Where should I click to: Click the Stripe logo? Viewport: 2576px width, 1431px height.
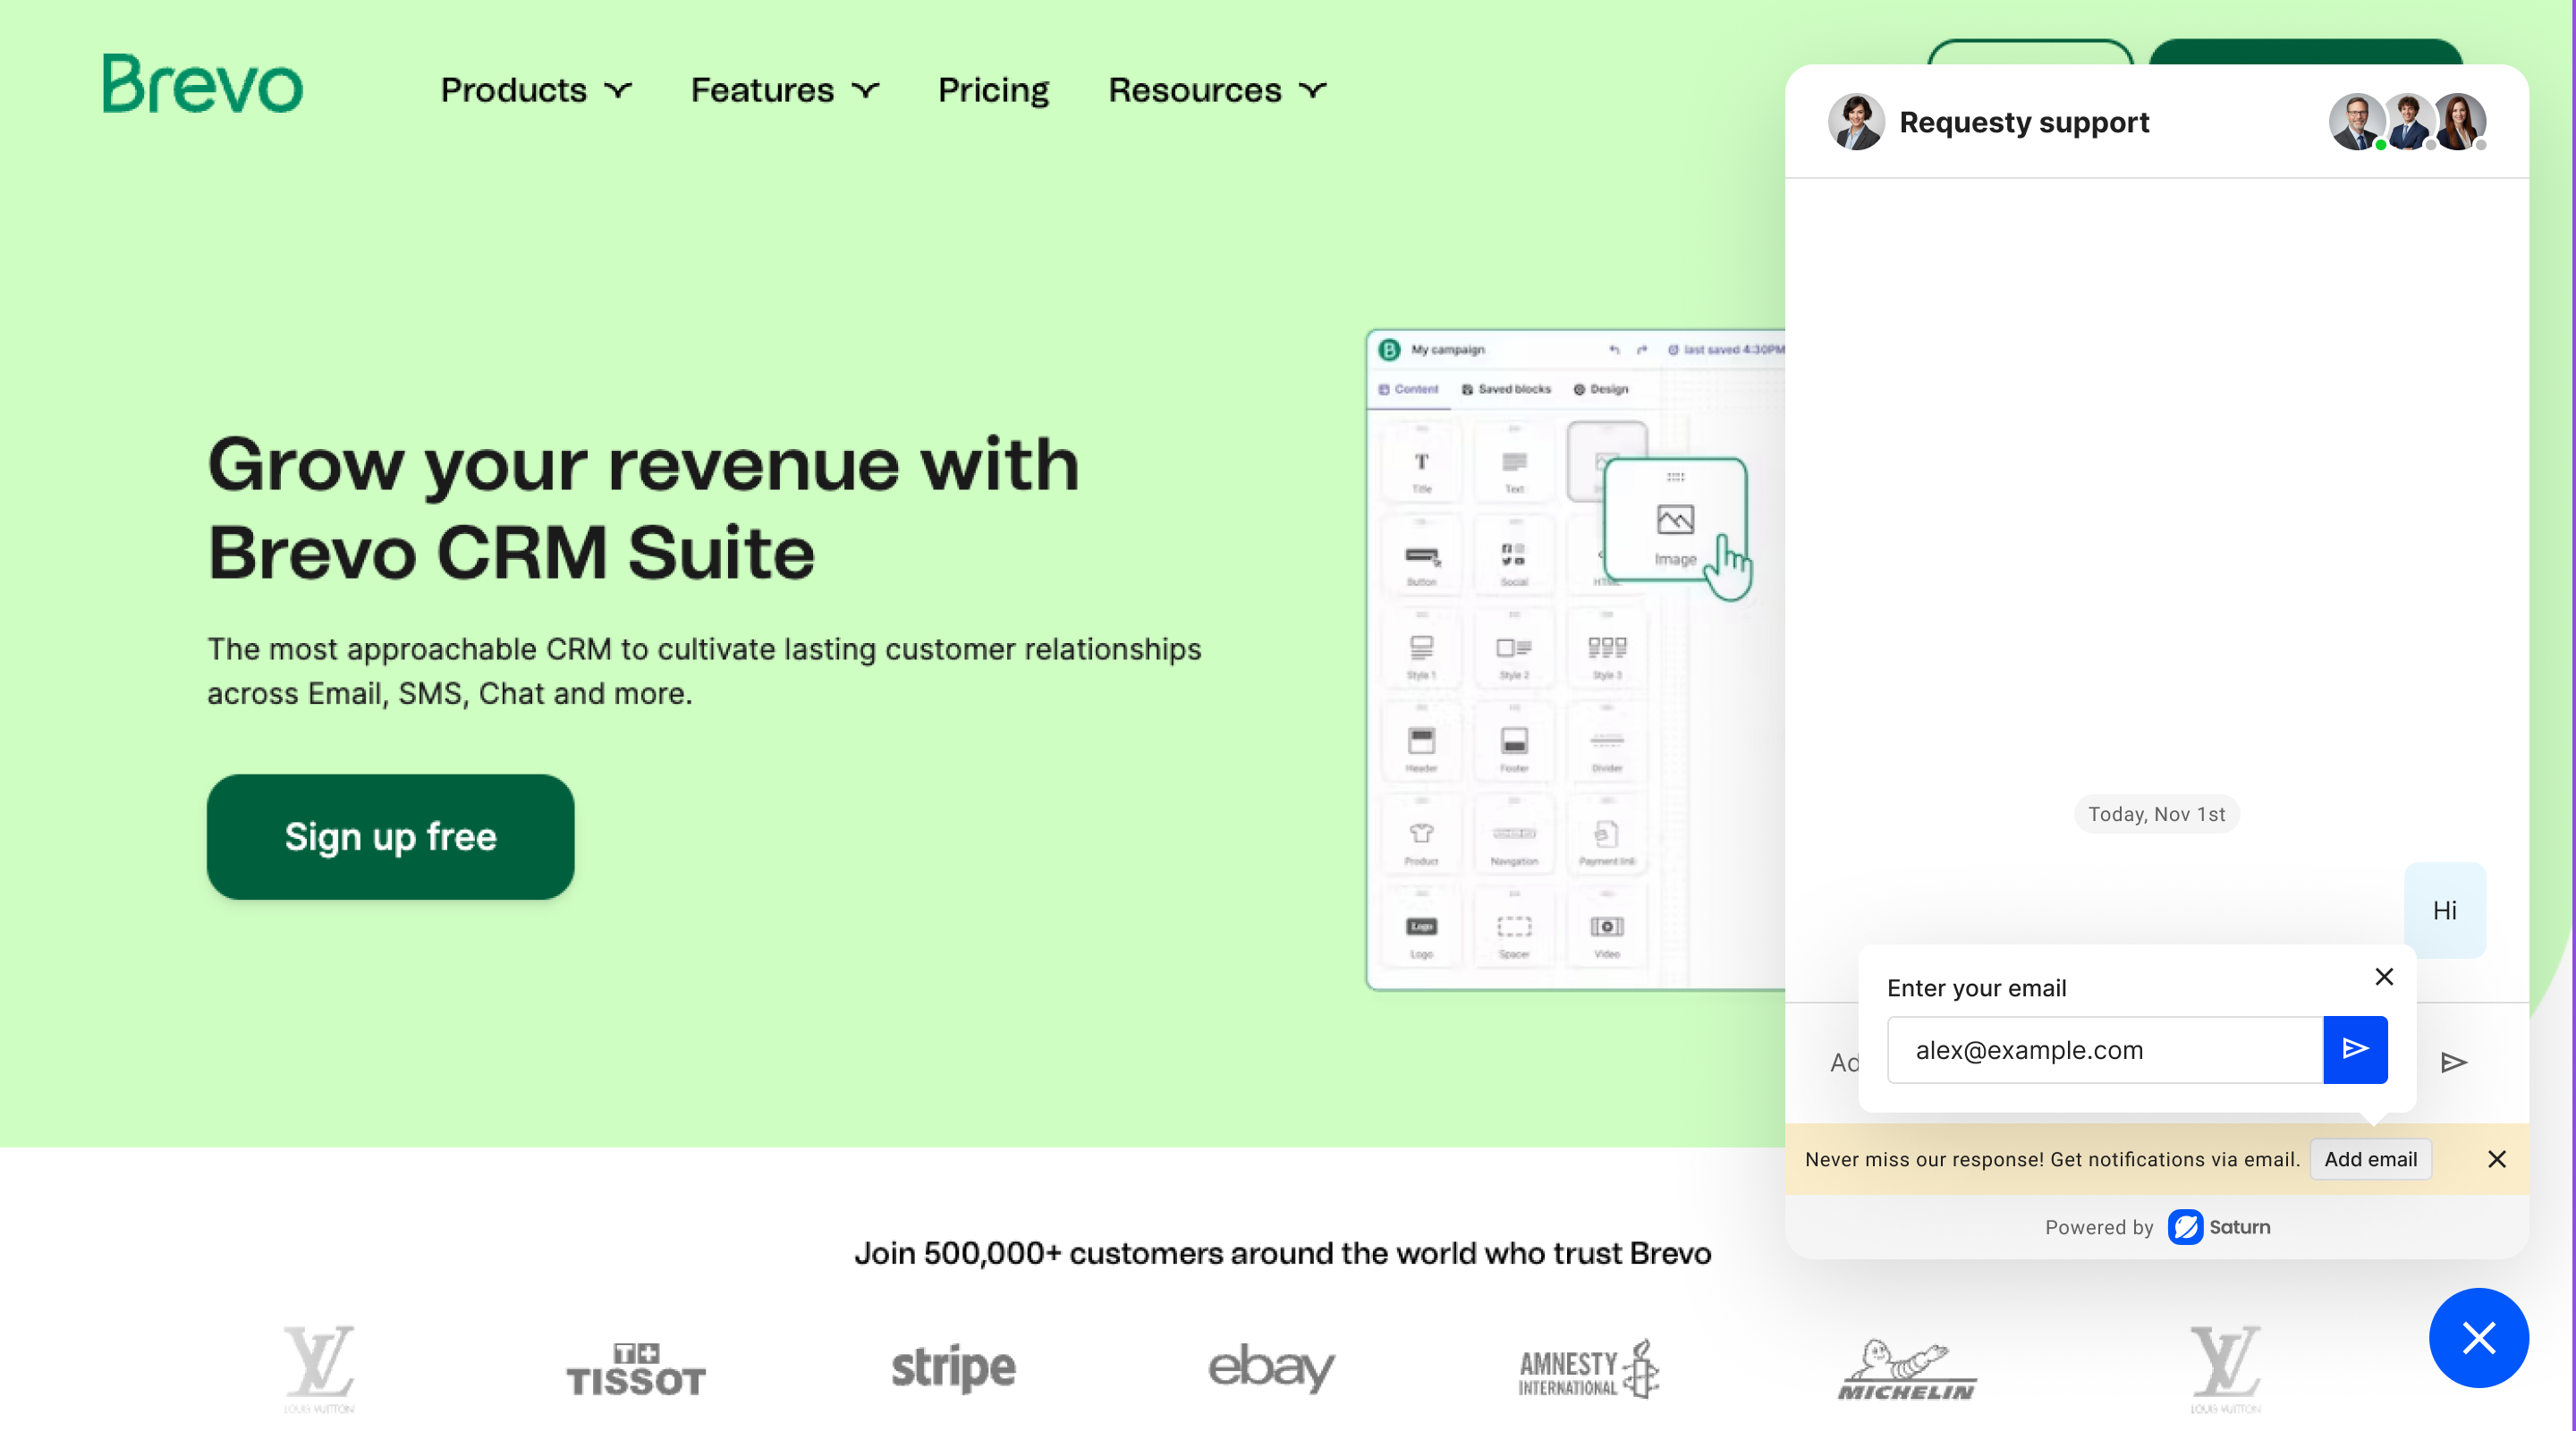953,1368
